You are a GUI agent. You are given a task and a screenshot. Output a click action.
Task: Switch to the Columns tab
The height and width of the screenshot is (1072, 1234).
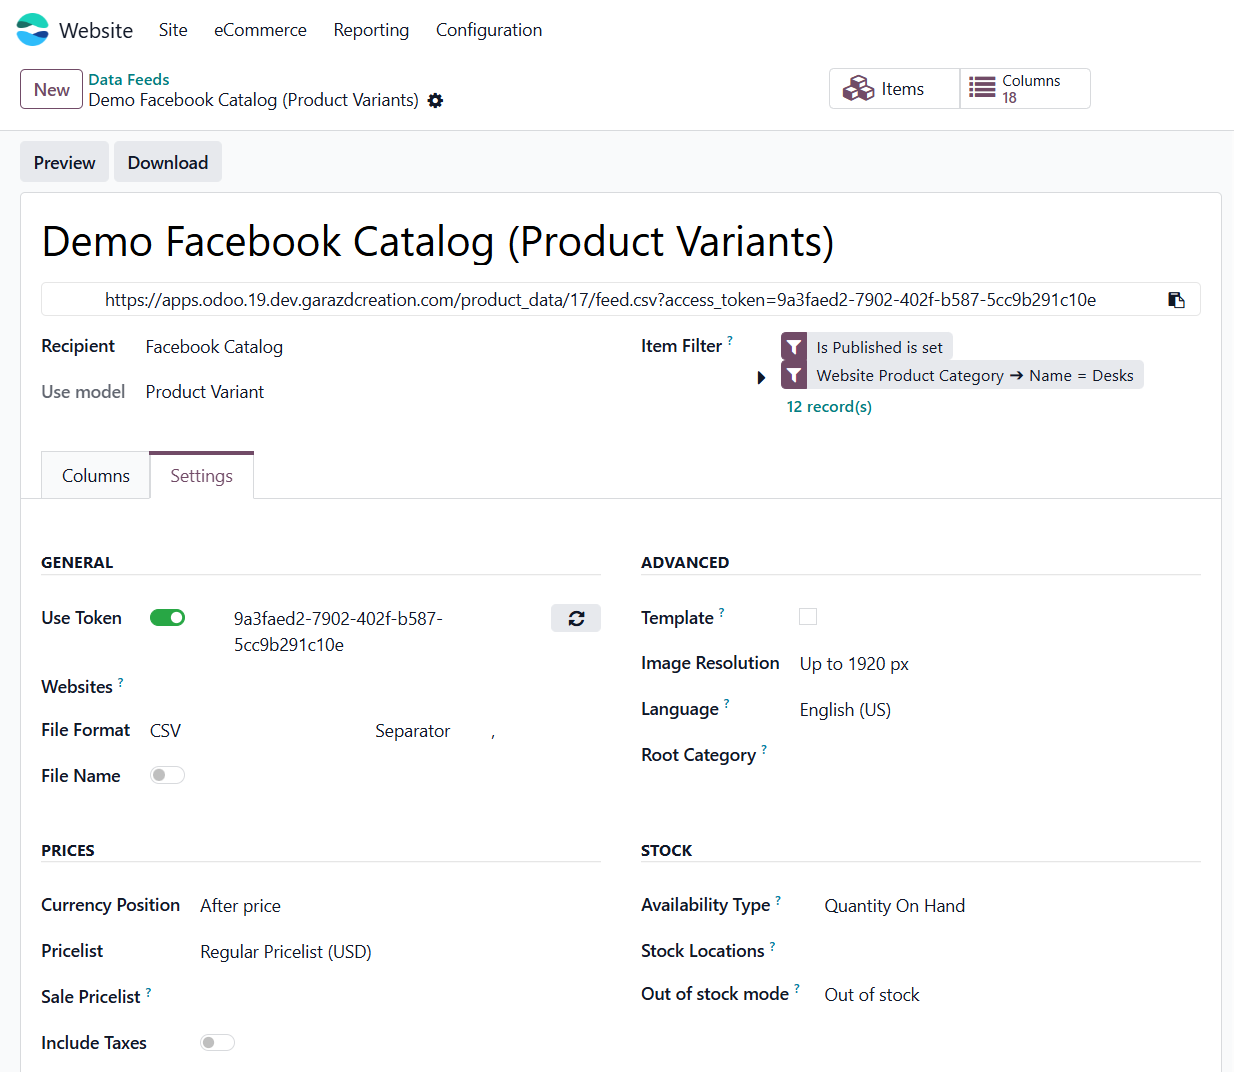coord(96,476)
